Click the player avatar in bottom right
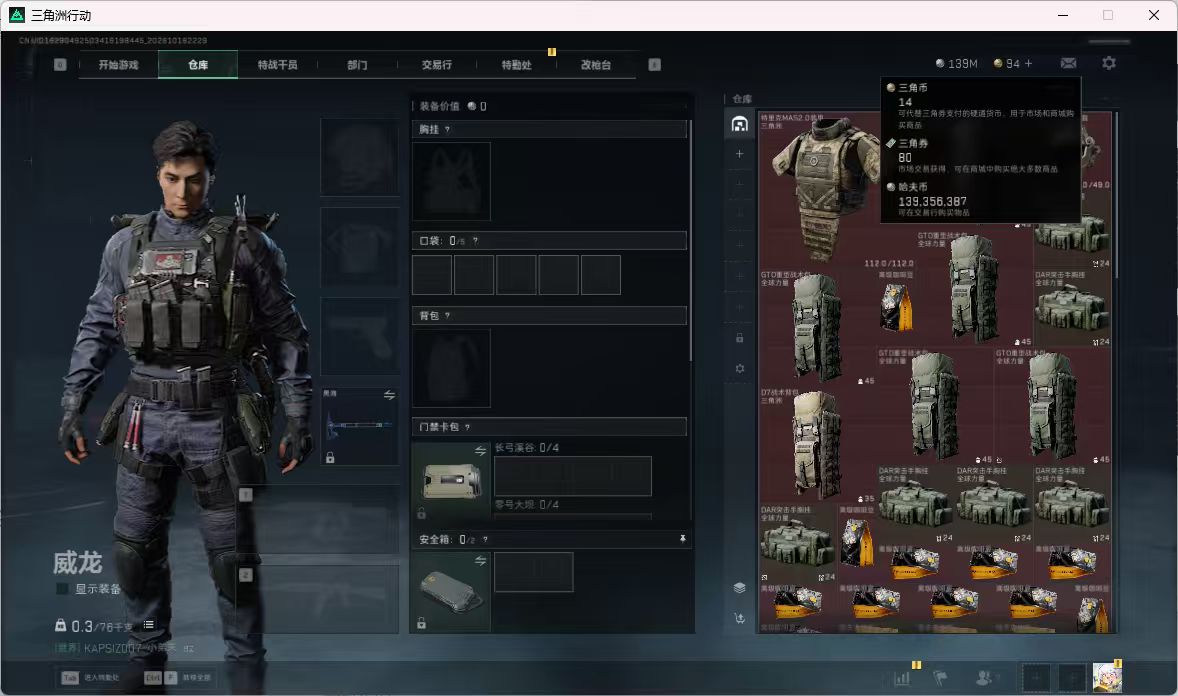The width and height of the screenshot is (1178, 696). coord(1107,677)
